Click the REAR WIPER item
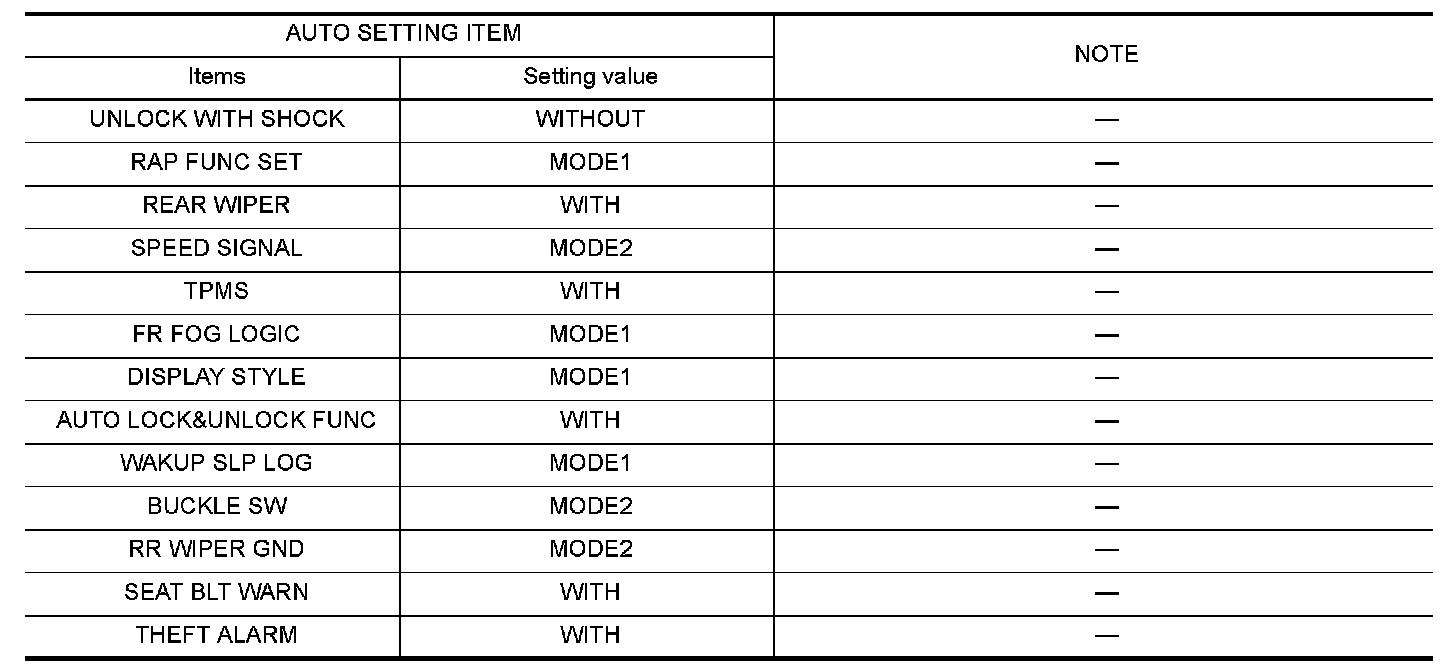This screenshot has width=1456, height=672. (x=216, y=205)
